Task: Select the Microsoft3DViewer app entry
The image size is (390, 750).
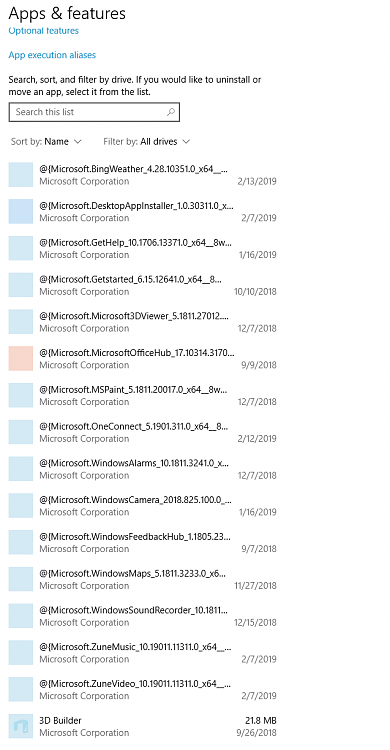Action: tap(143, 322)
